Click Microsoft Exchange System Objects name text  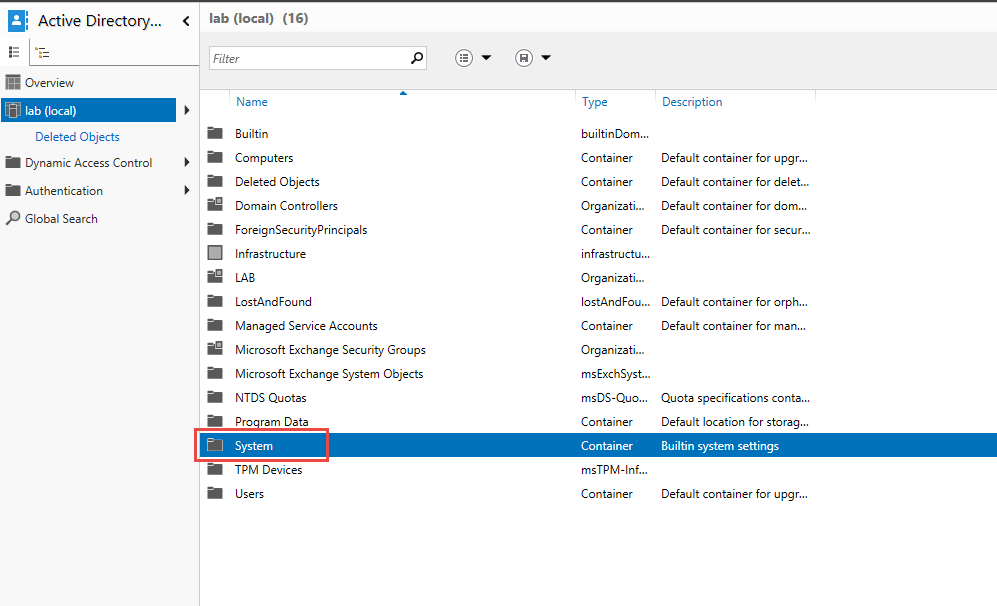tap(329, 374)
